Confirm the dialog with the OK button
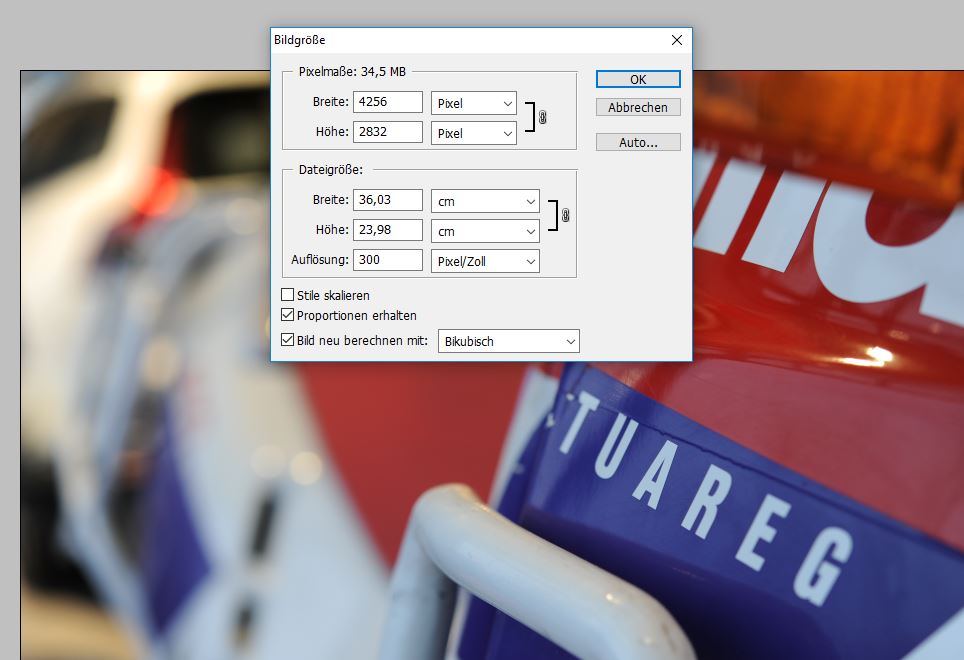 [638, 79]
